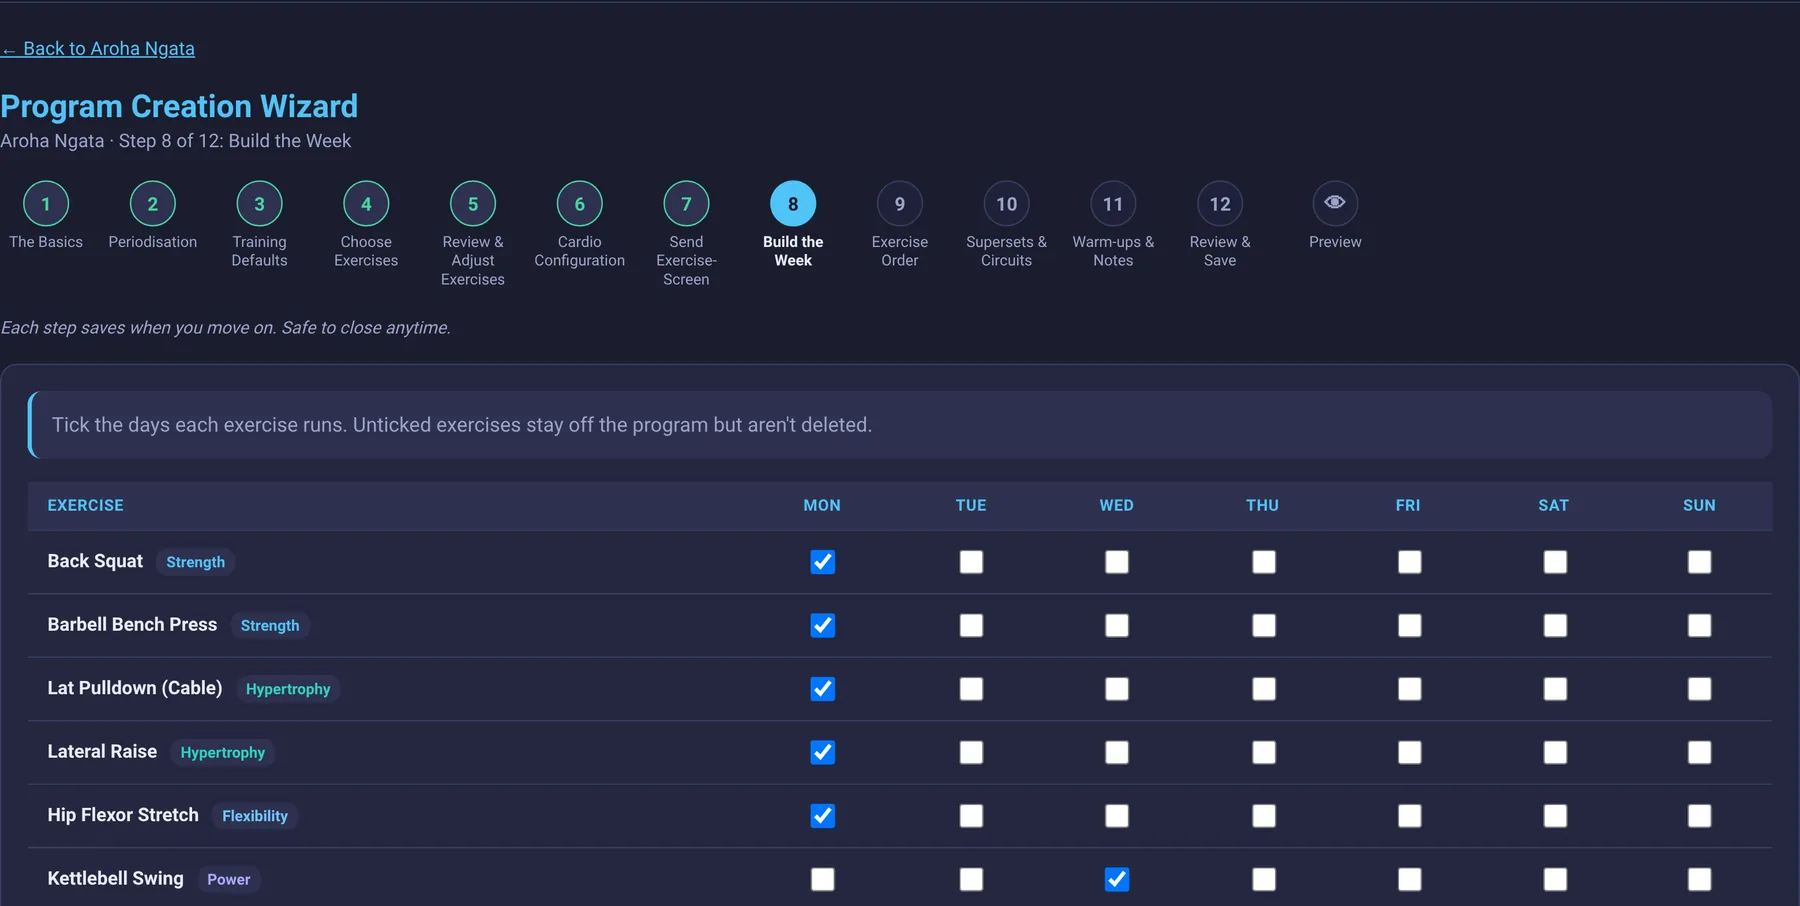
Task: Click the Program Creation Wizard heading
Action: click(x=179, y=106)
